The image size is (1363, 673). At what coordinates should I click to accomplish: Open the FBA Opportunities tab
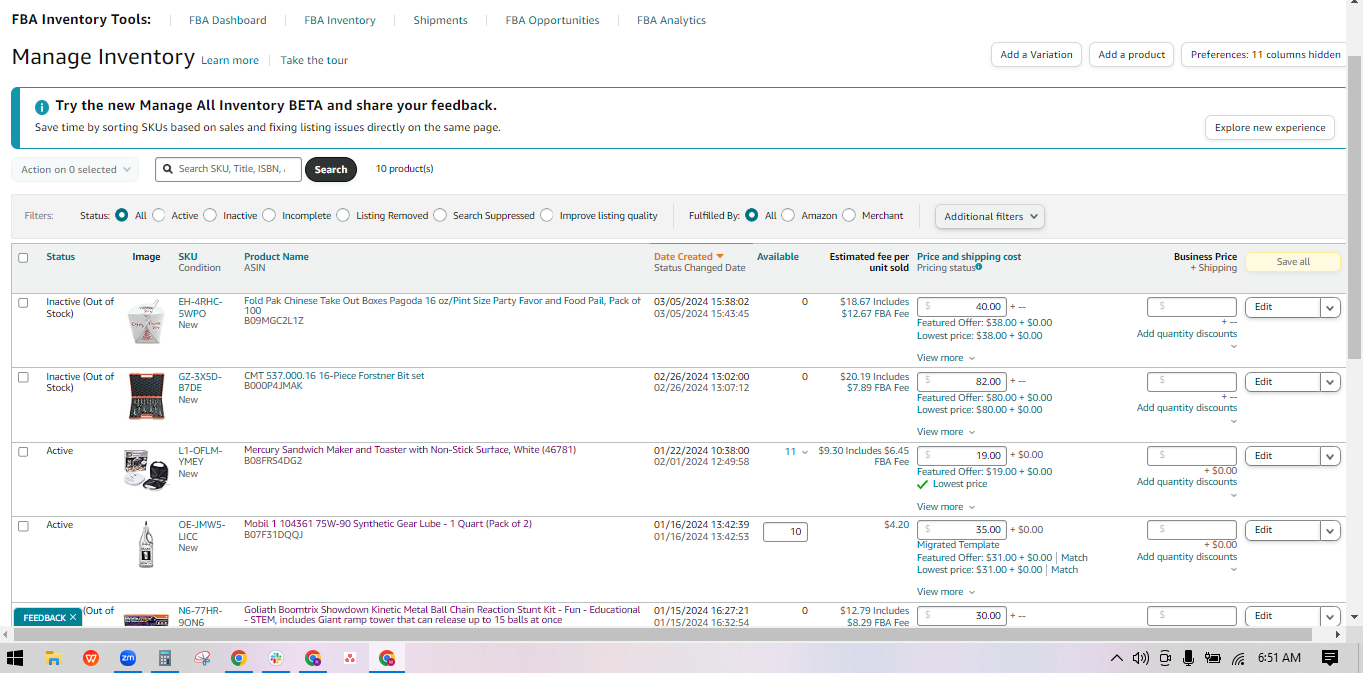pos(552,20)
